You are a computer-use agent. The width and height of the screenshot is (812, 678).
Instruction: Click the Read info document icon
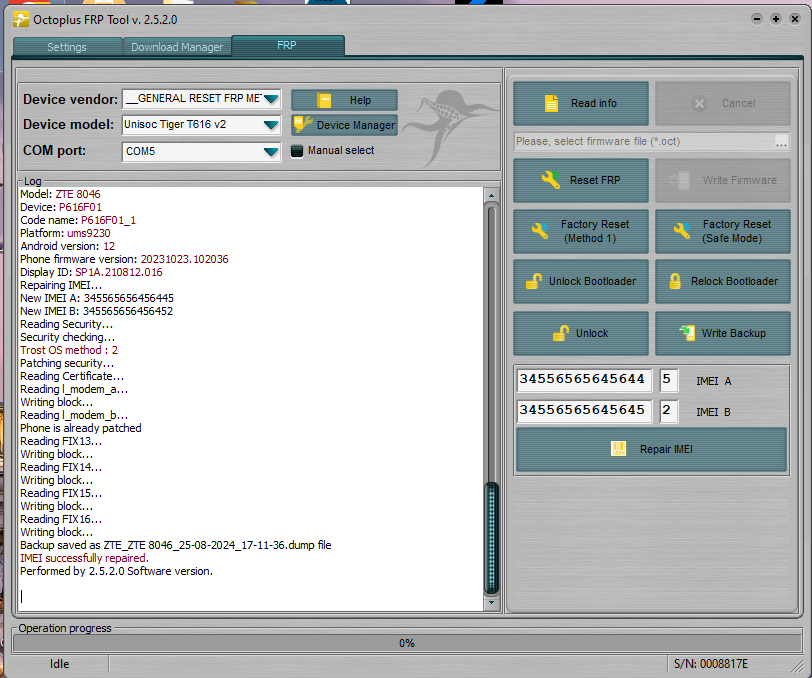551,103
